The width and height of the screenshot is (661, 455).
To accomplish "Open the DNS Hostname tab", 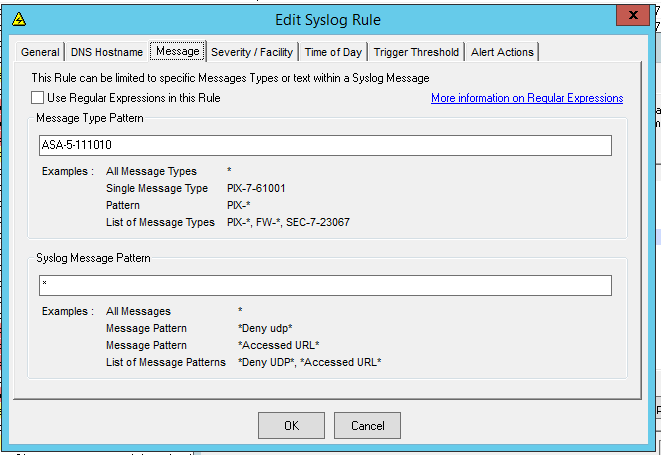I will click(x=107, y=52).
